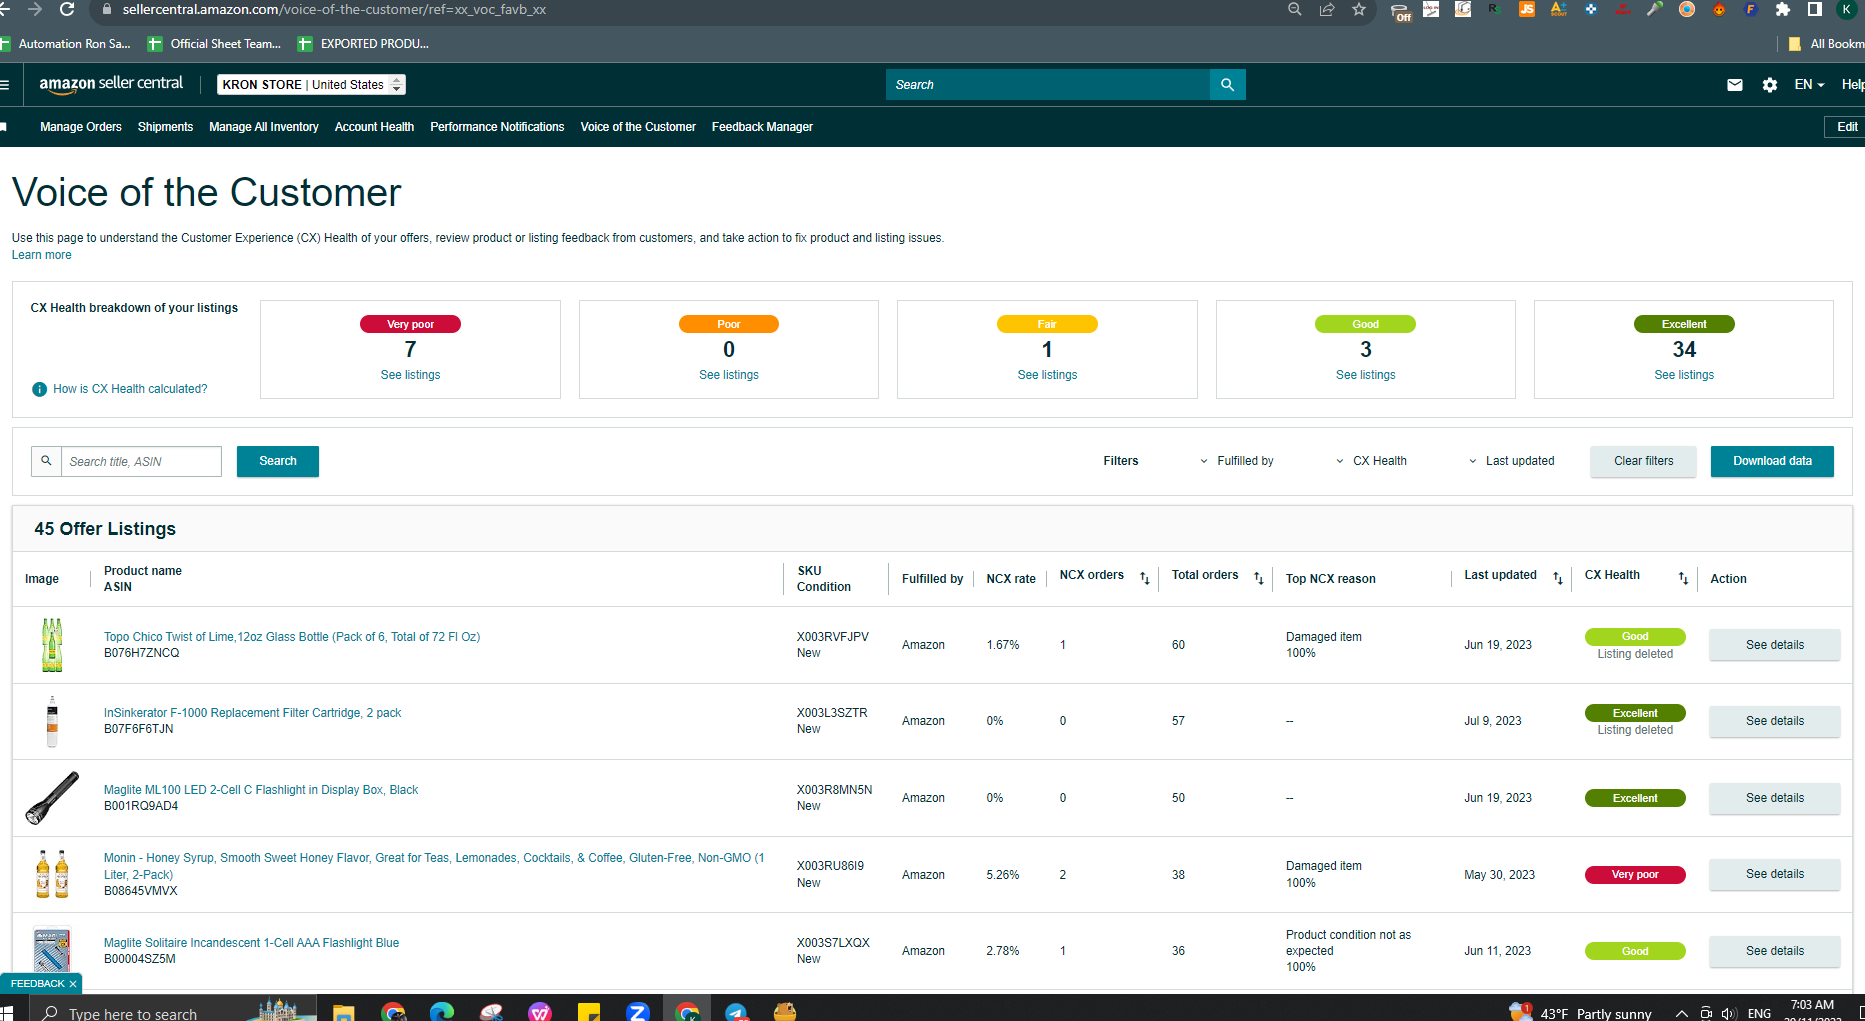1865x1021 pixels.
Task: Open Maglite ML100 LED Flashlight product link
Action: 261,790
